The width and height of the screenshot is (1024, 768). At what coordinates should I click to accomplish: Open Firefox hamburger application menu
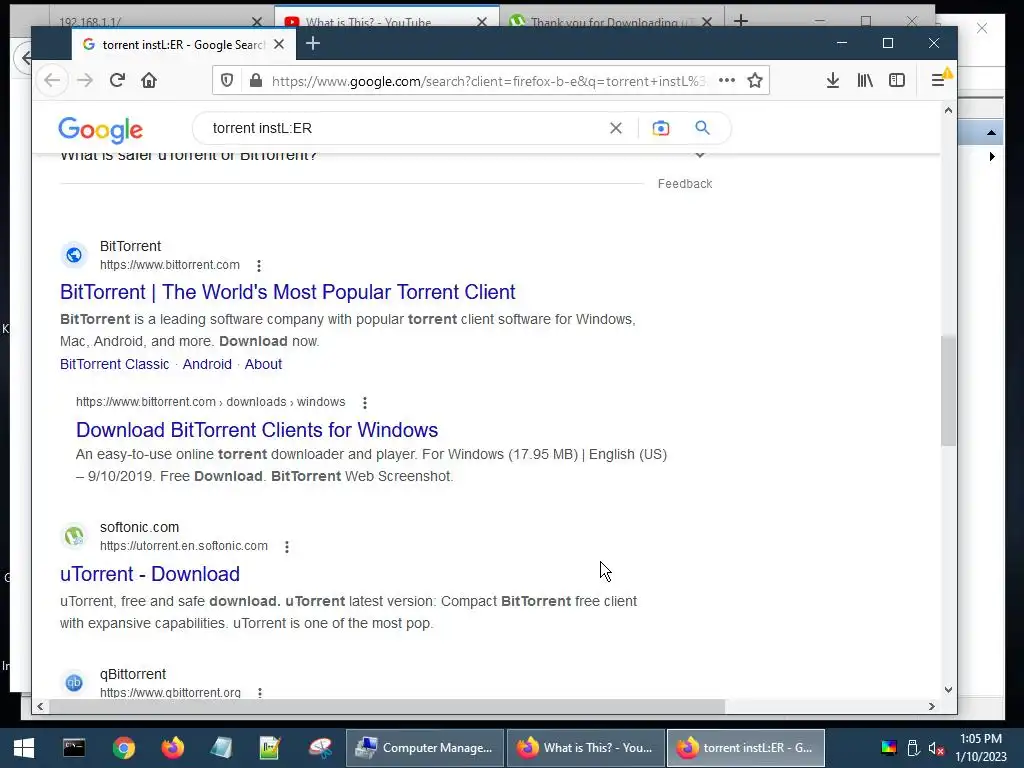coord(938,80)
